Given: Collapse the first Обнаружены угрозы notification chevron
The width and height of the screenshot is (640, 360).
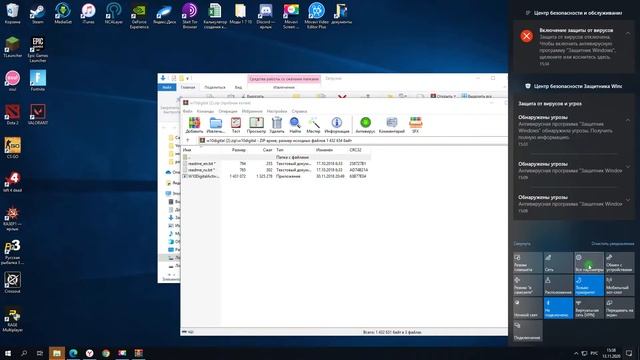Looking at the screenshot, I should (x=628, y=120).
